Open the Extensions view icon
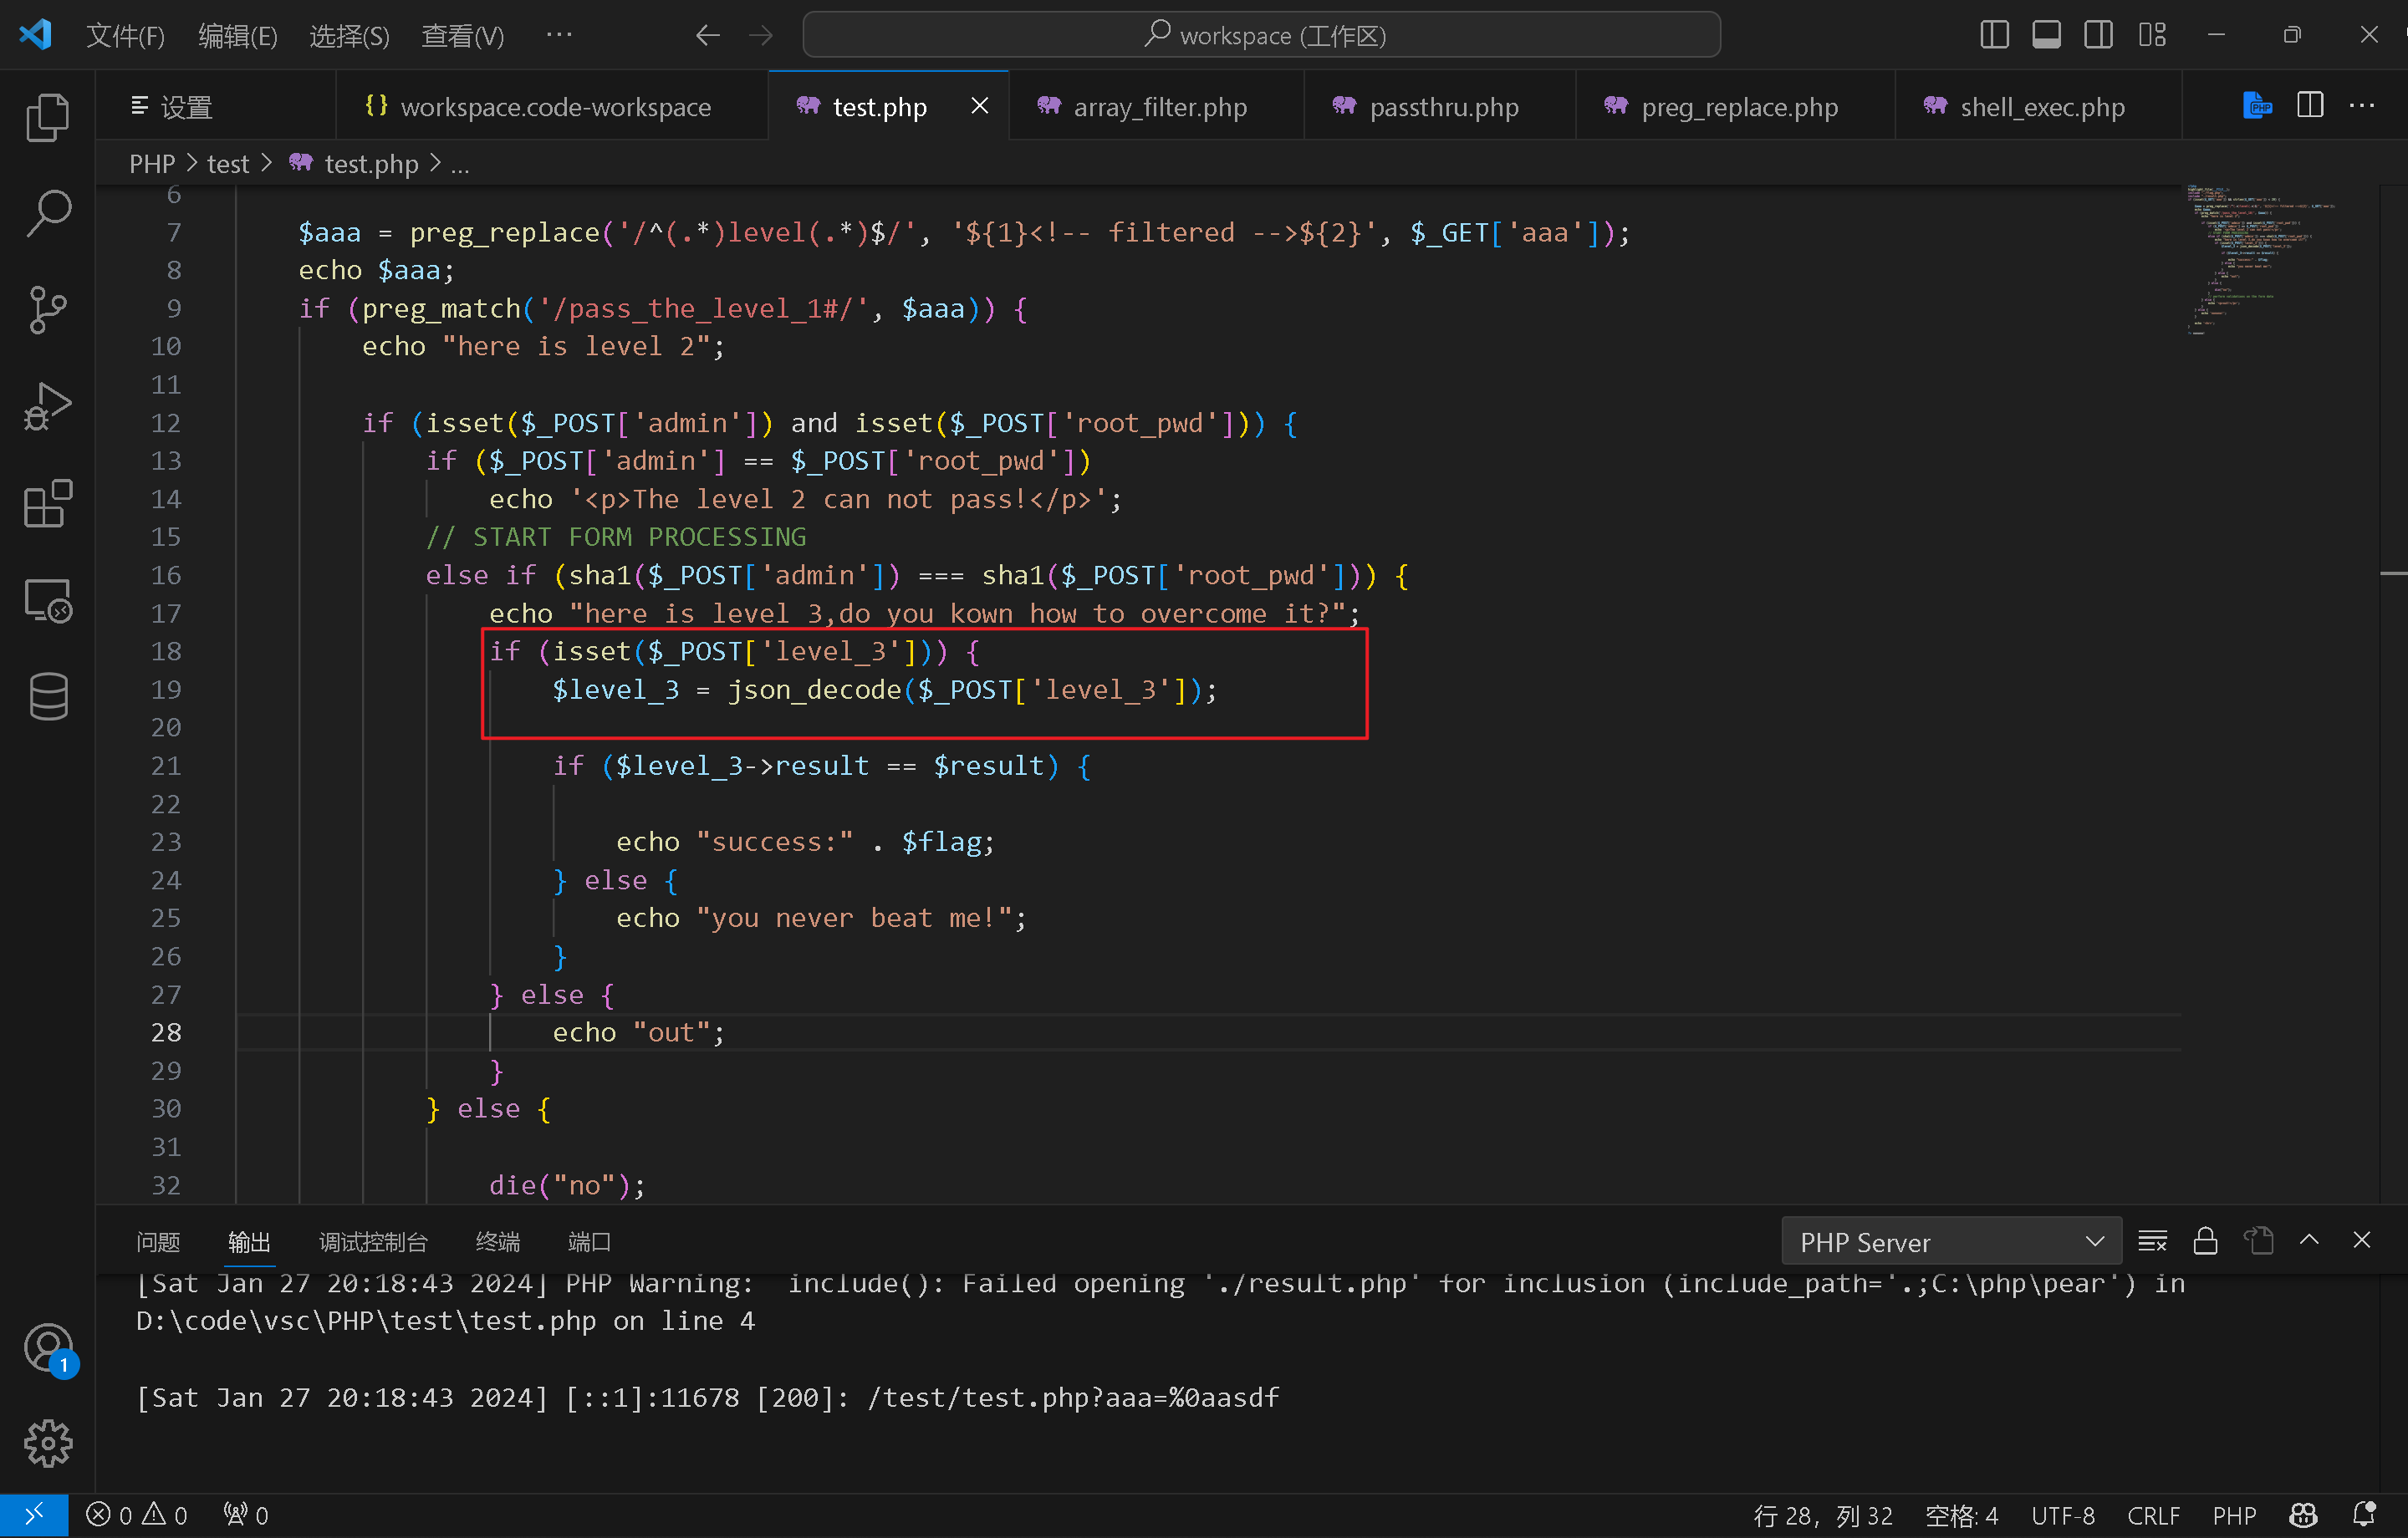The width and height of the screenshot is (2408, 1538). (x=47, y=503)
